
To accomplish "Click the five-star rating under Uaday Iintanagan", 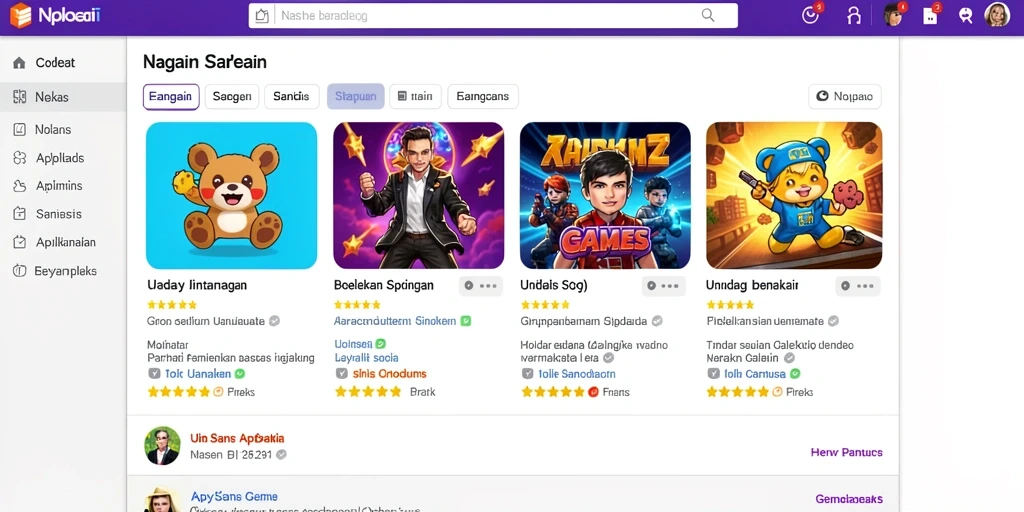I will (x=172, y=305).
